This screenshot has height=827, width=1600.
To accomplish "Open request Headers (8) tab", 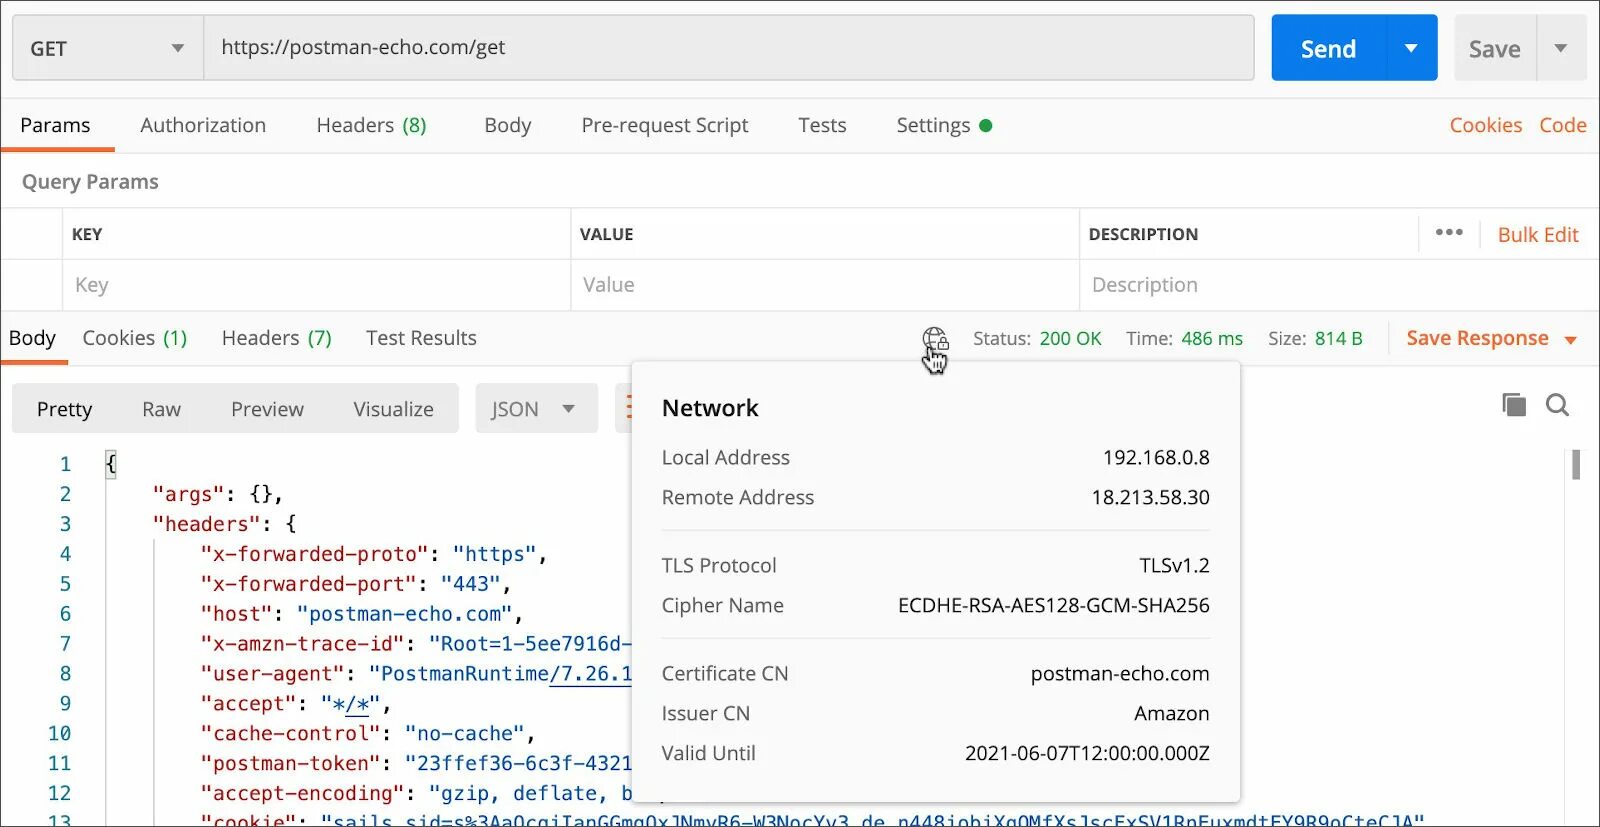I will [x=371, y=125].
